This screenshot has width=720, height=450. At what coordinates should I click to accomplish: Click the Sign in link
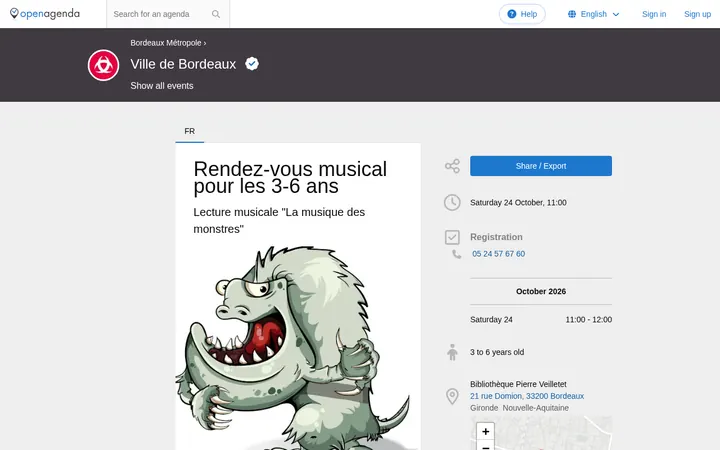click(654, 14)
